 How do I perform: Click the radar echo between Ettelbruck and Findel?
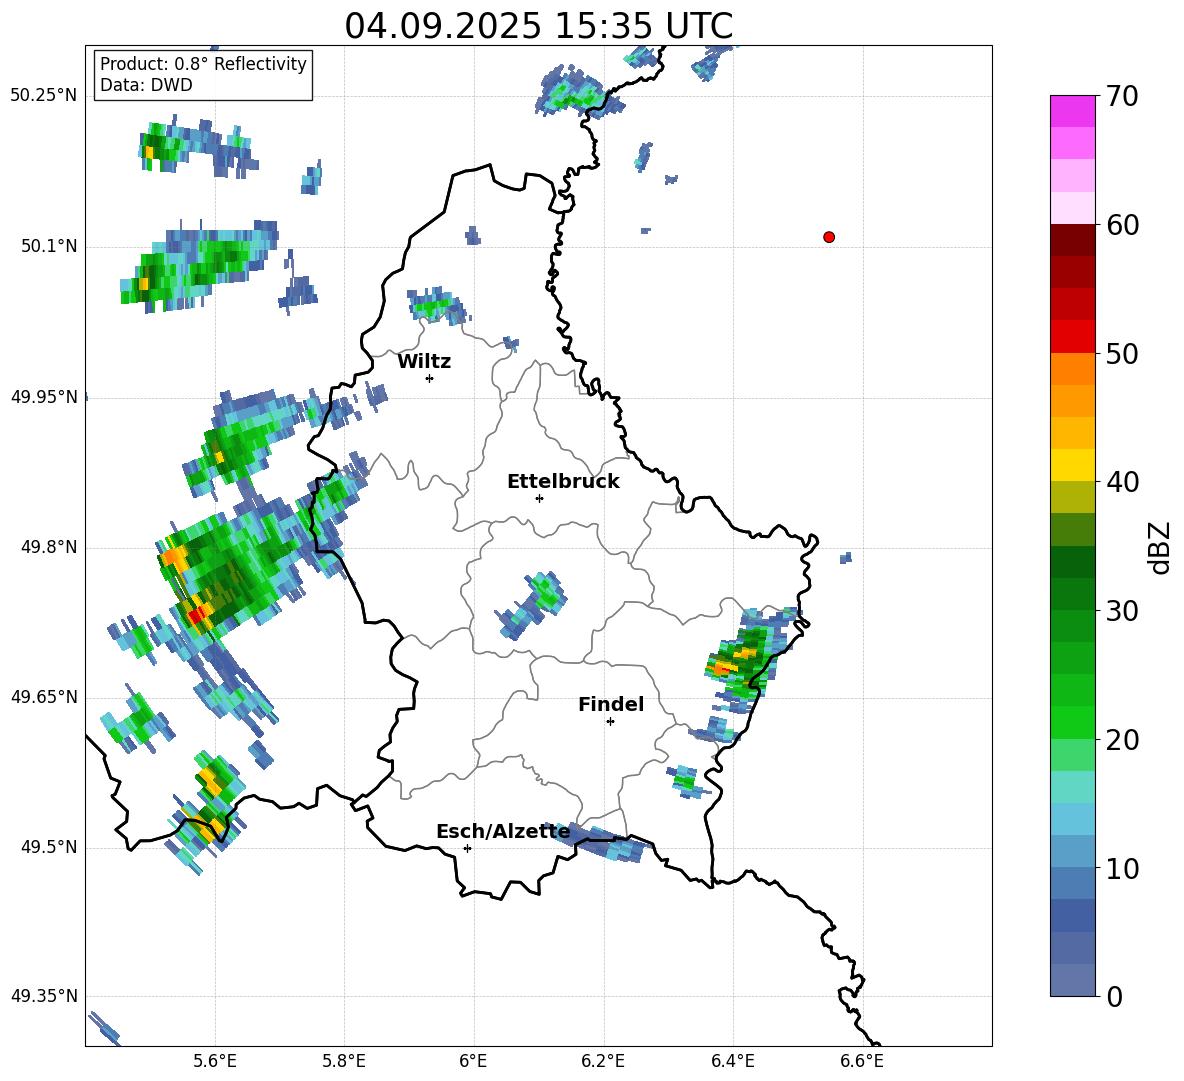pos(531,605)
